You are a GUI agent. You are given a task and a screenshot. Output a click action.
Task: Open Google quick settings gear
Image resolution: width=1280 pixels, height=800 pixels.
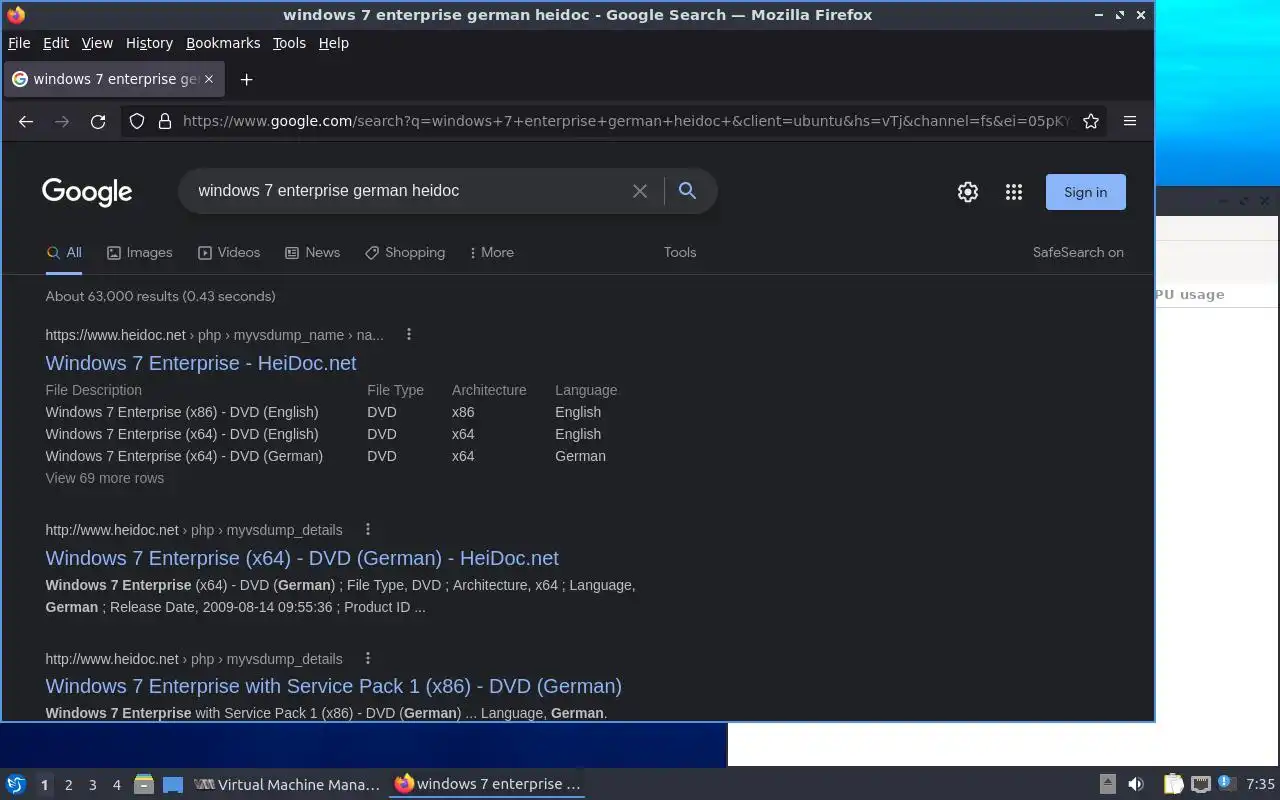coord(967,192)
